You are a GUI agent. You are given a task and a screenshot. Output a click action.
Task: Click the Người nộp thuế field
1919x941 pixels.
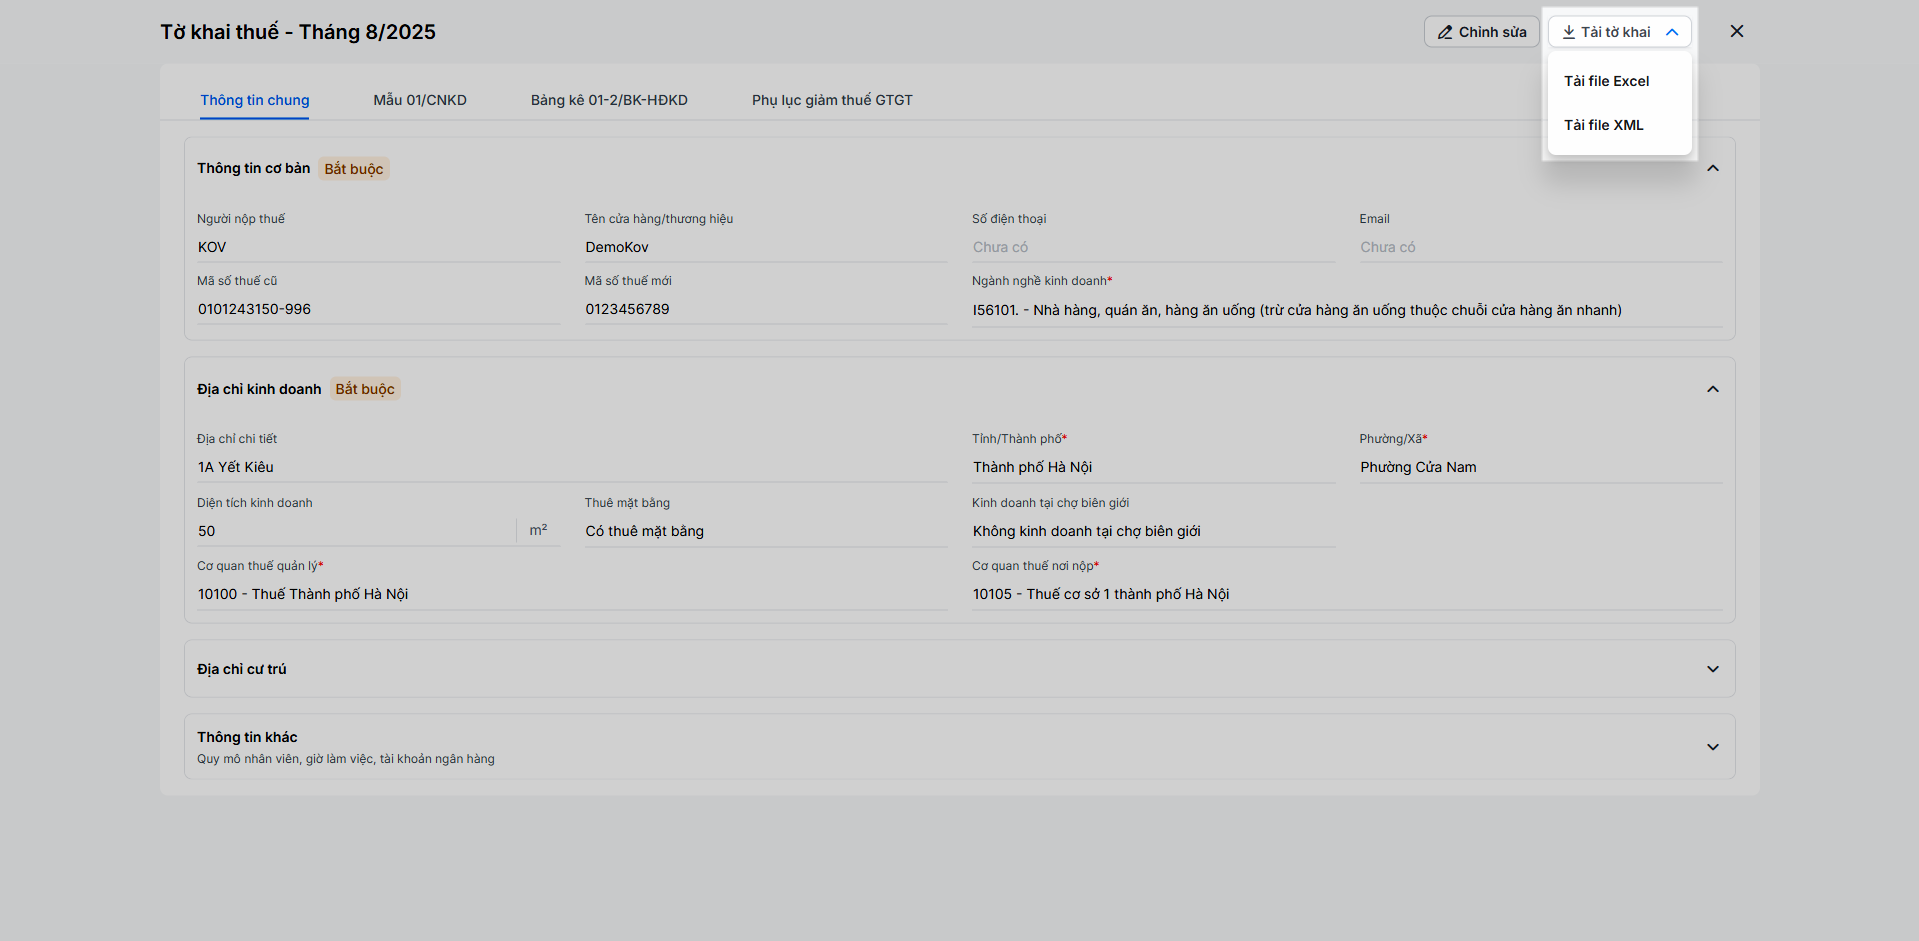pos(378,247)
